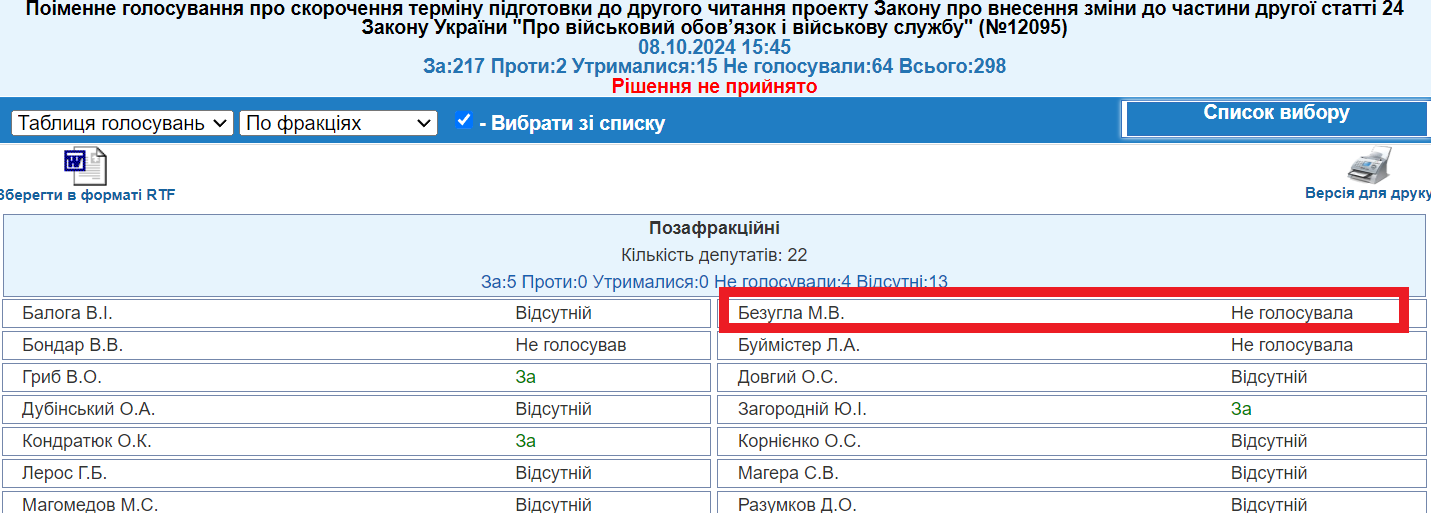Screen dimensions: 1431x513
Task: Click the 'Рішення не прийнято' status text
Action: (714, 86)
